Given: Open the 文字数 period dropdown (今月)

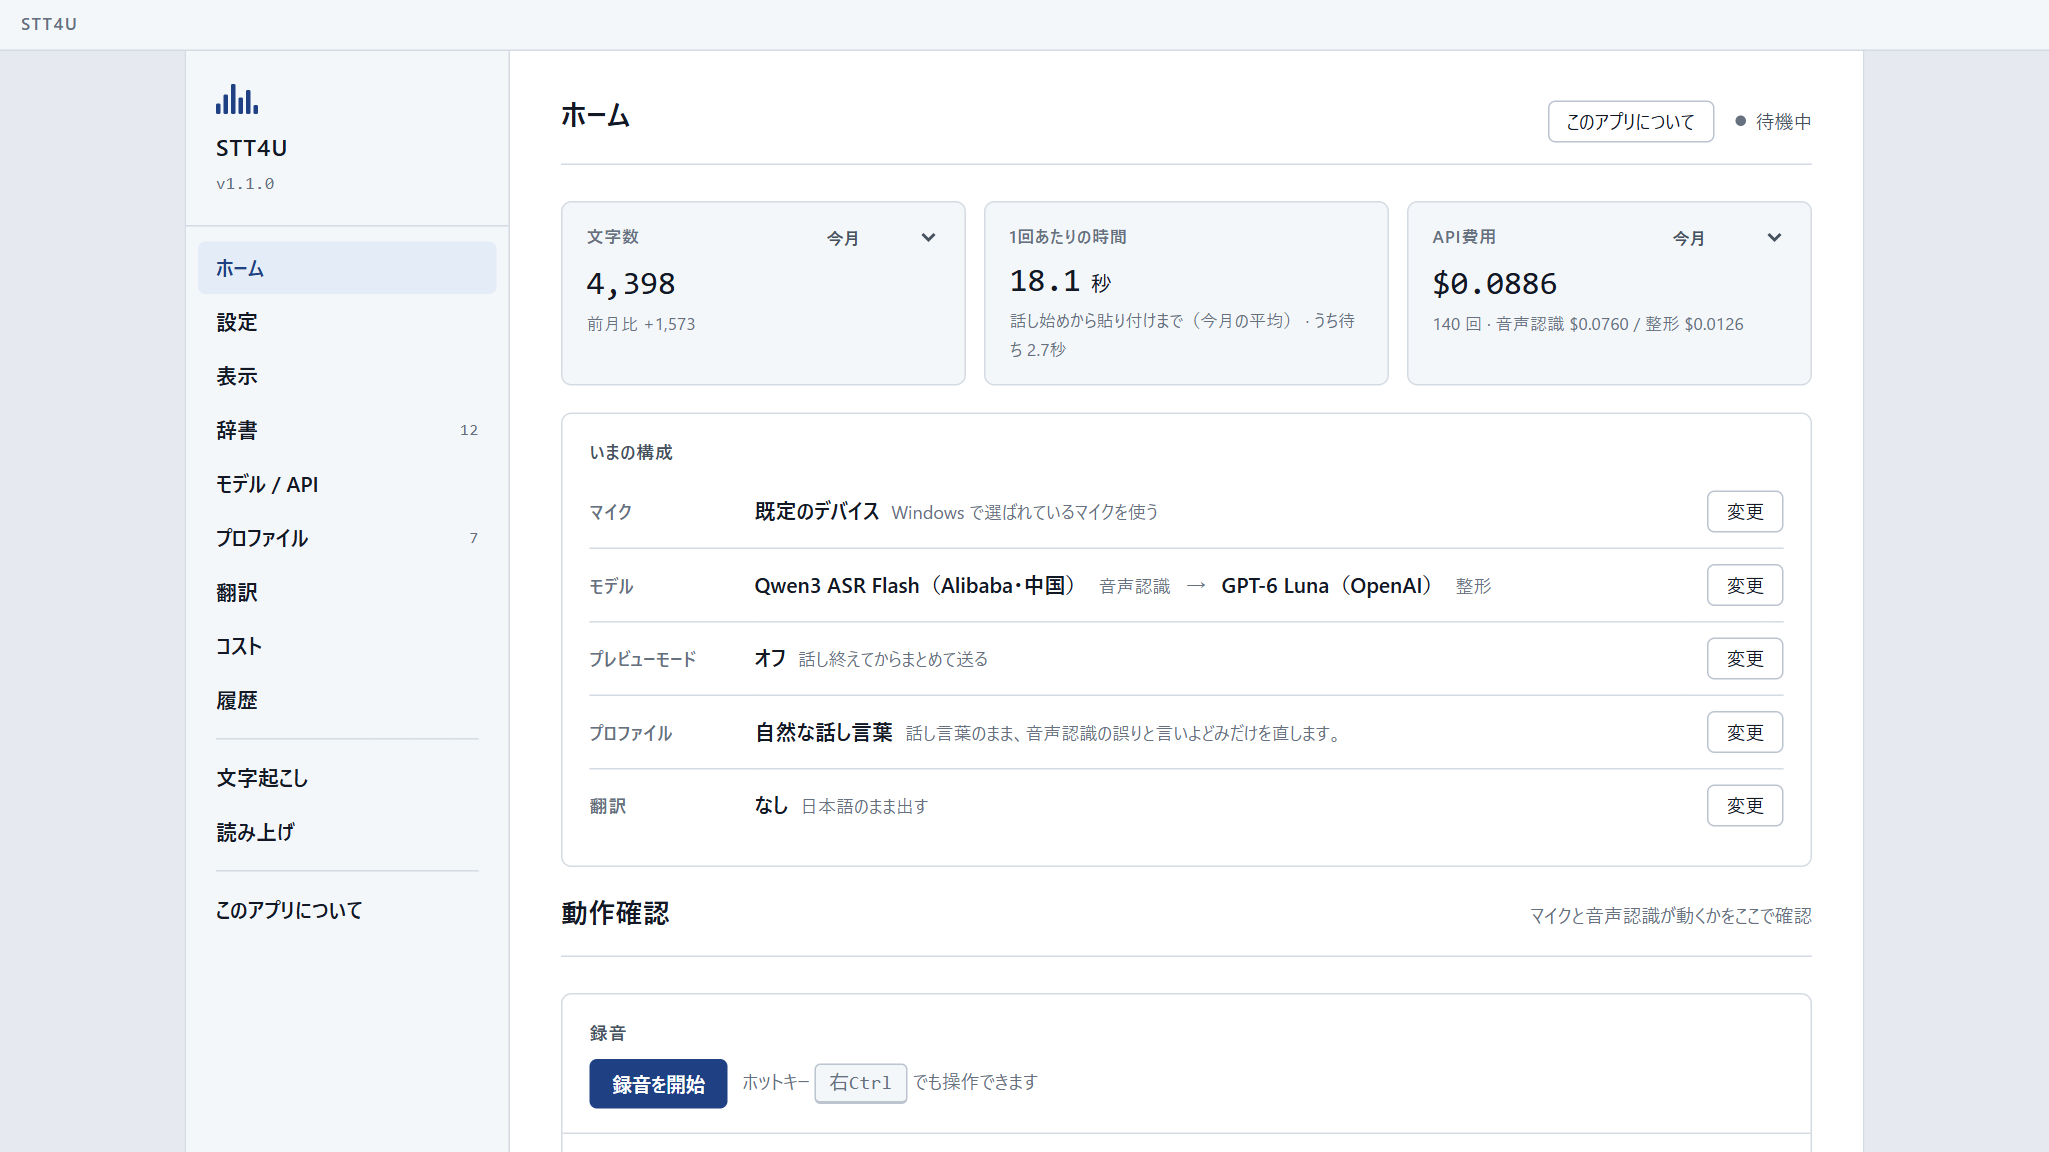Looking at the screenshot, I should (880, 238).
